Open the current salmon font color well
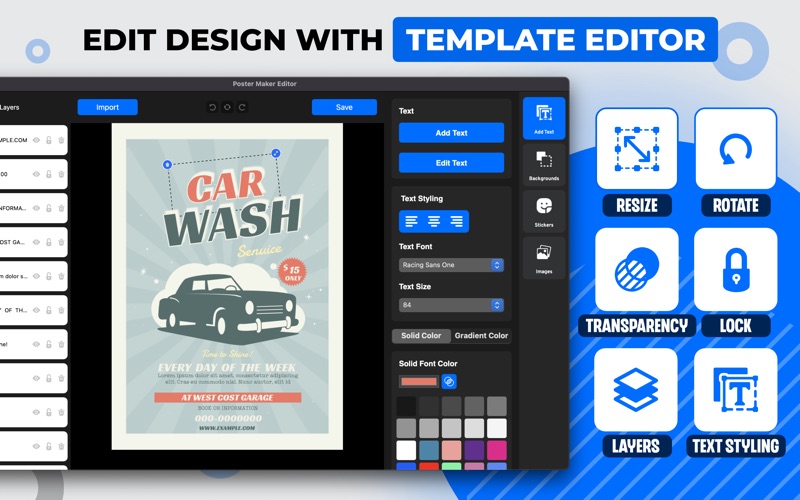This screenshot has width=800, height=500. click(419, 382)
